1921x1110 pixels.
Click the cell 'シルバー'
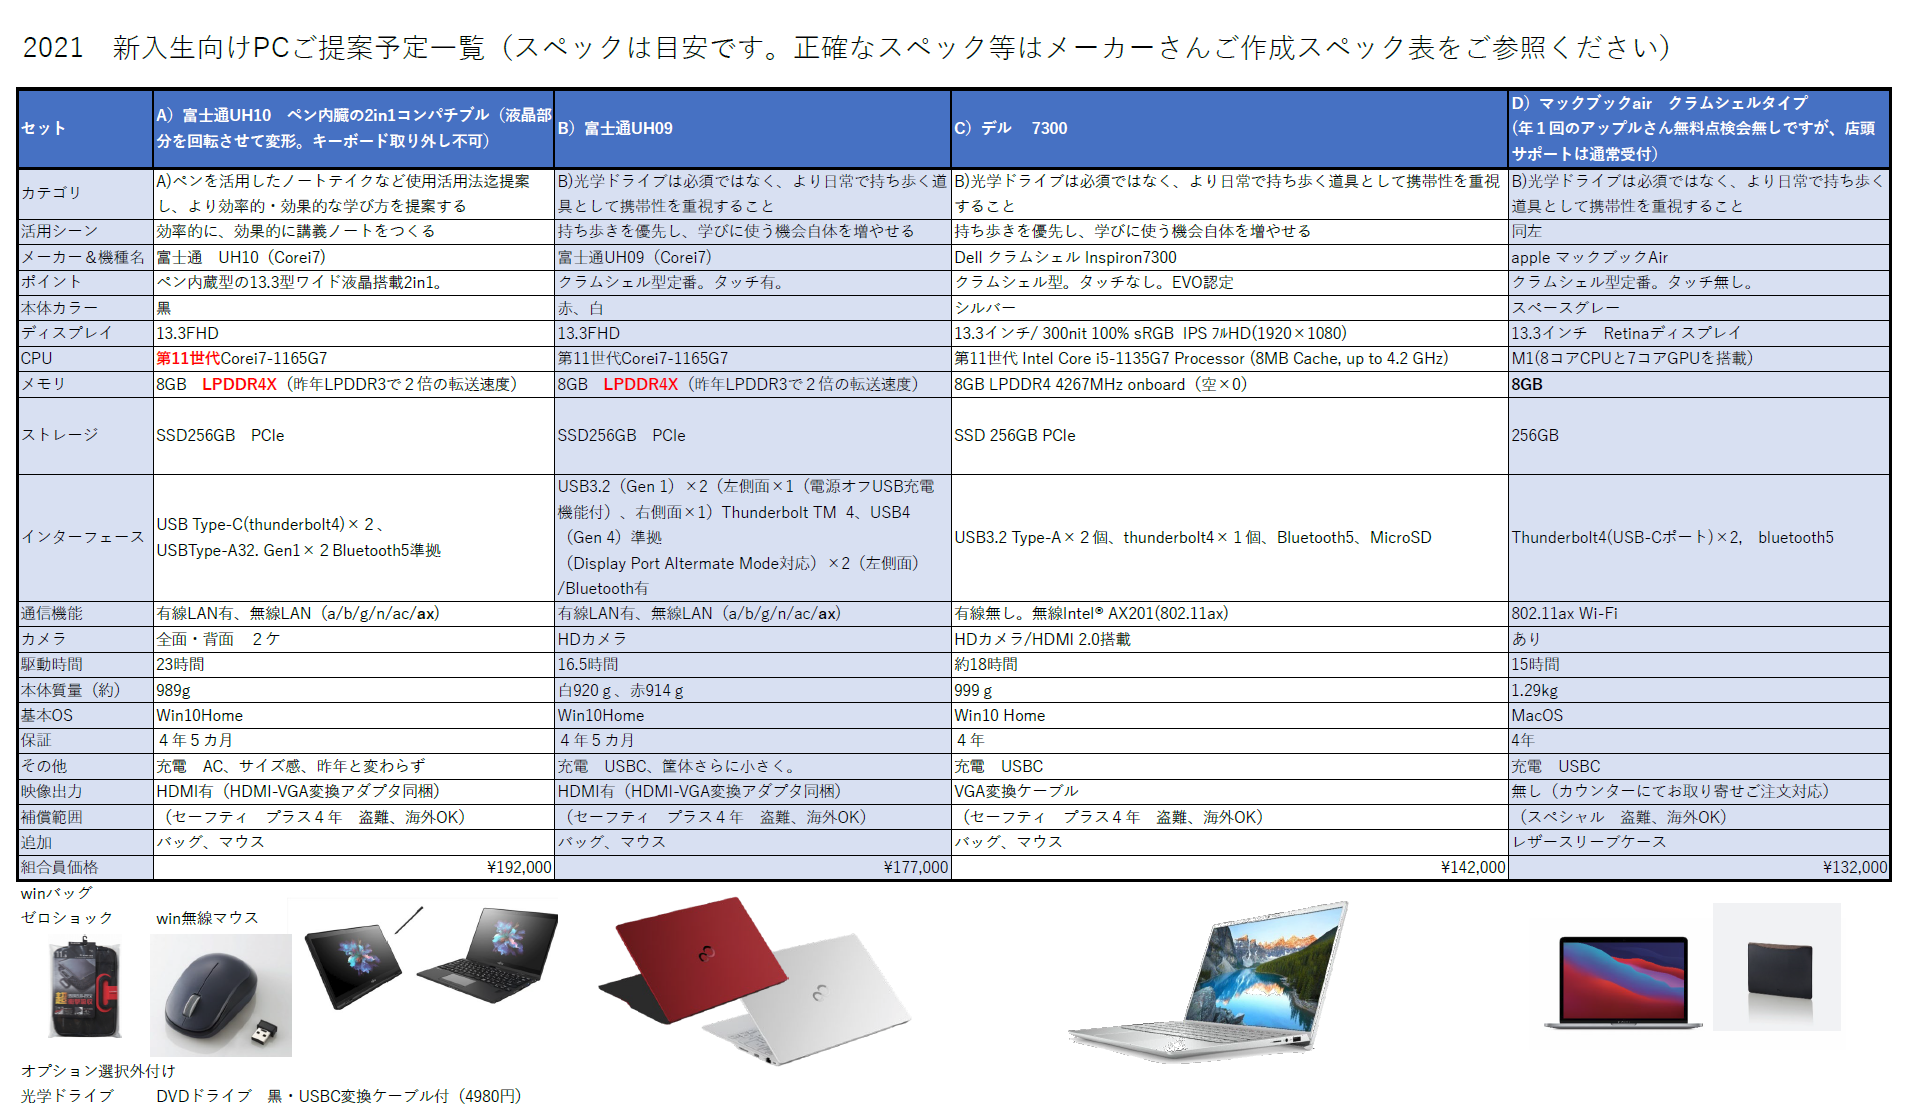pyautogui.click(x=1229, y=308)
